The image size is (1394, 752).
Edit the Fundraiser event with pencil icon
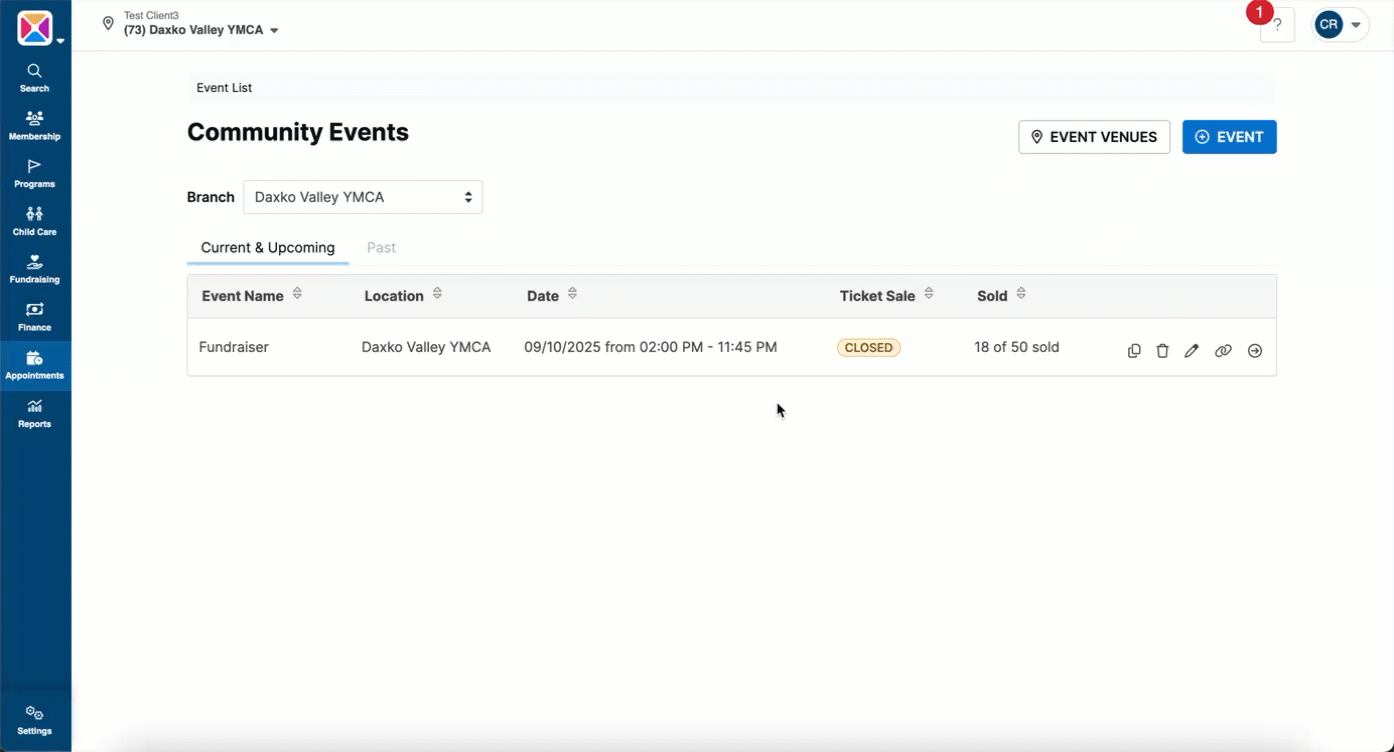pyautogui.click(x=1191, y=351)
